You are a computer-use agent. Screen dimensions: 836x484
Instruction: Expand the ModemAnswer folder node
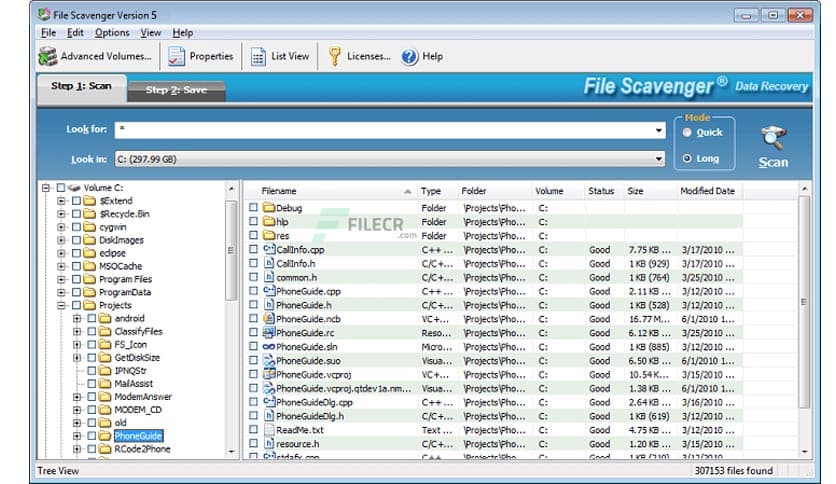click(77, 397)
